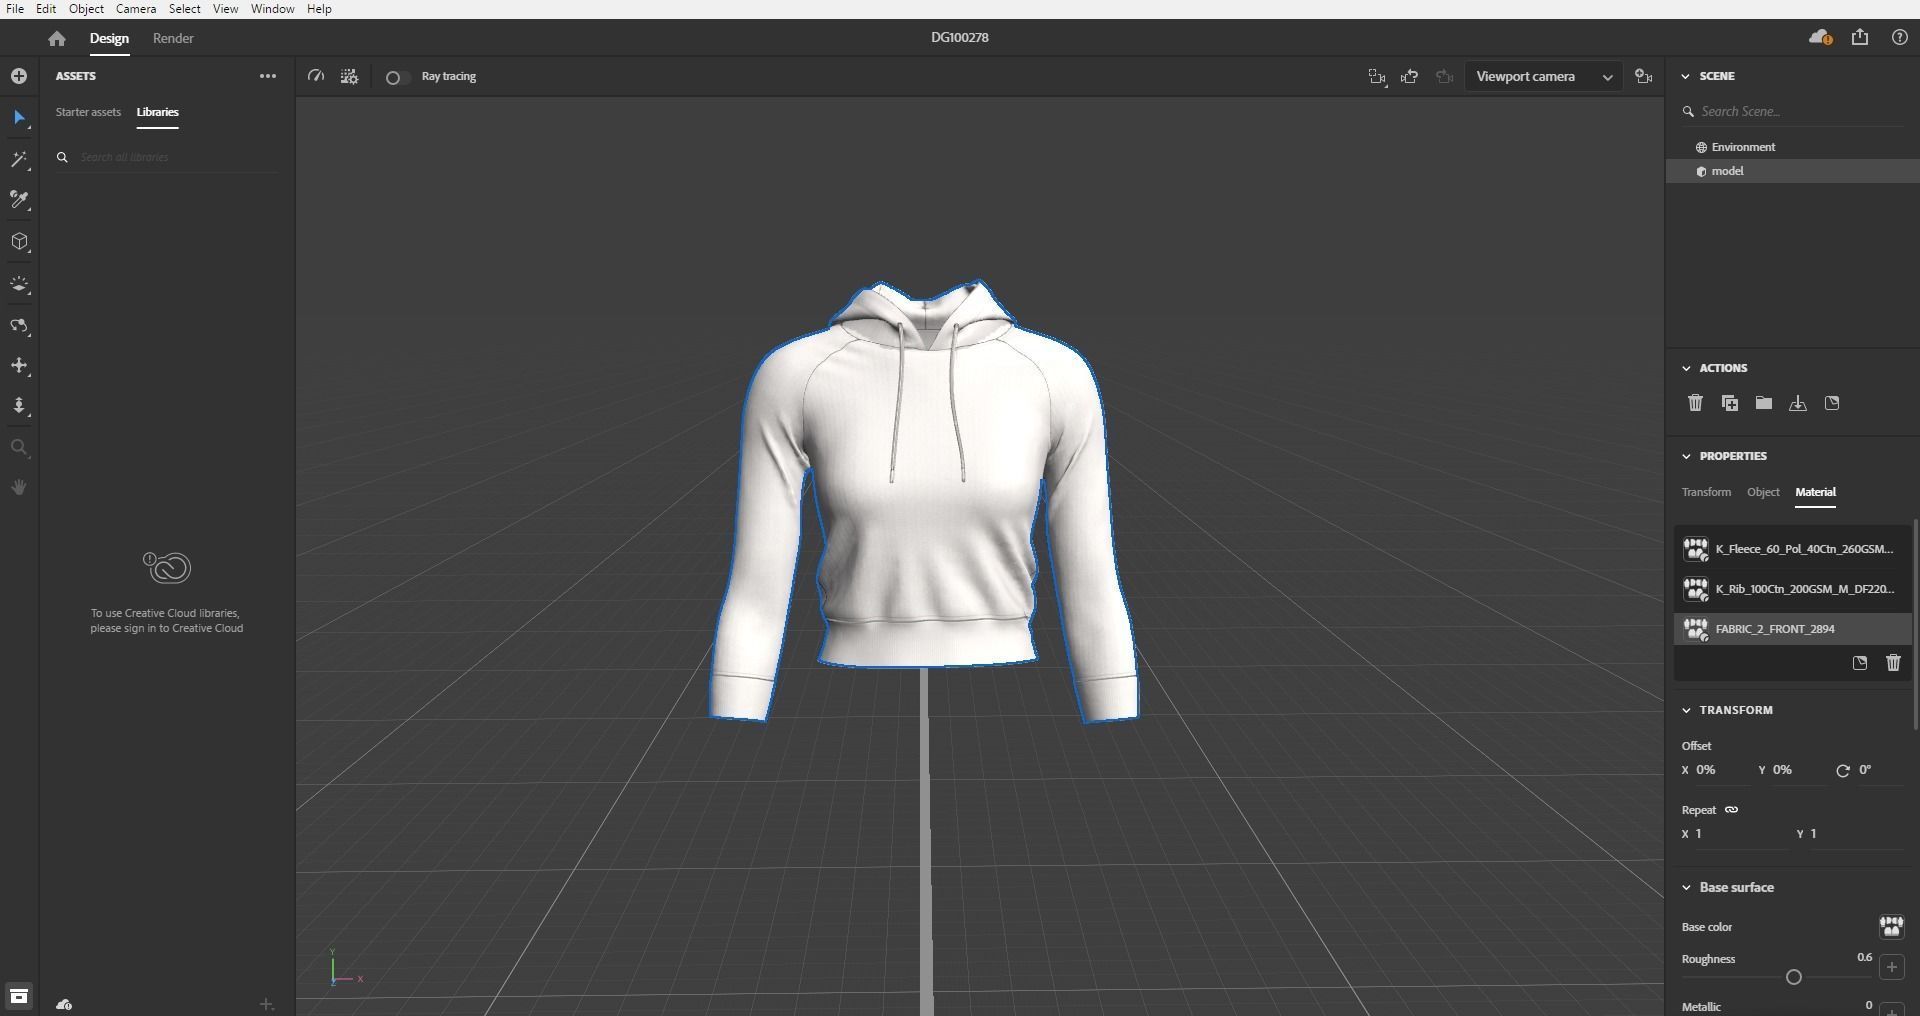This screenshot has width=1920, height=1016.
Task: Delete the selected material with trash icon
Action: coord(1893,663)
